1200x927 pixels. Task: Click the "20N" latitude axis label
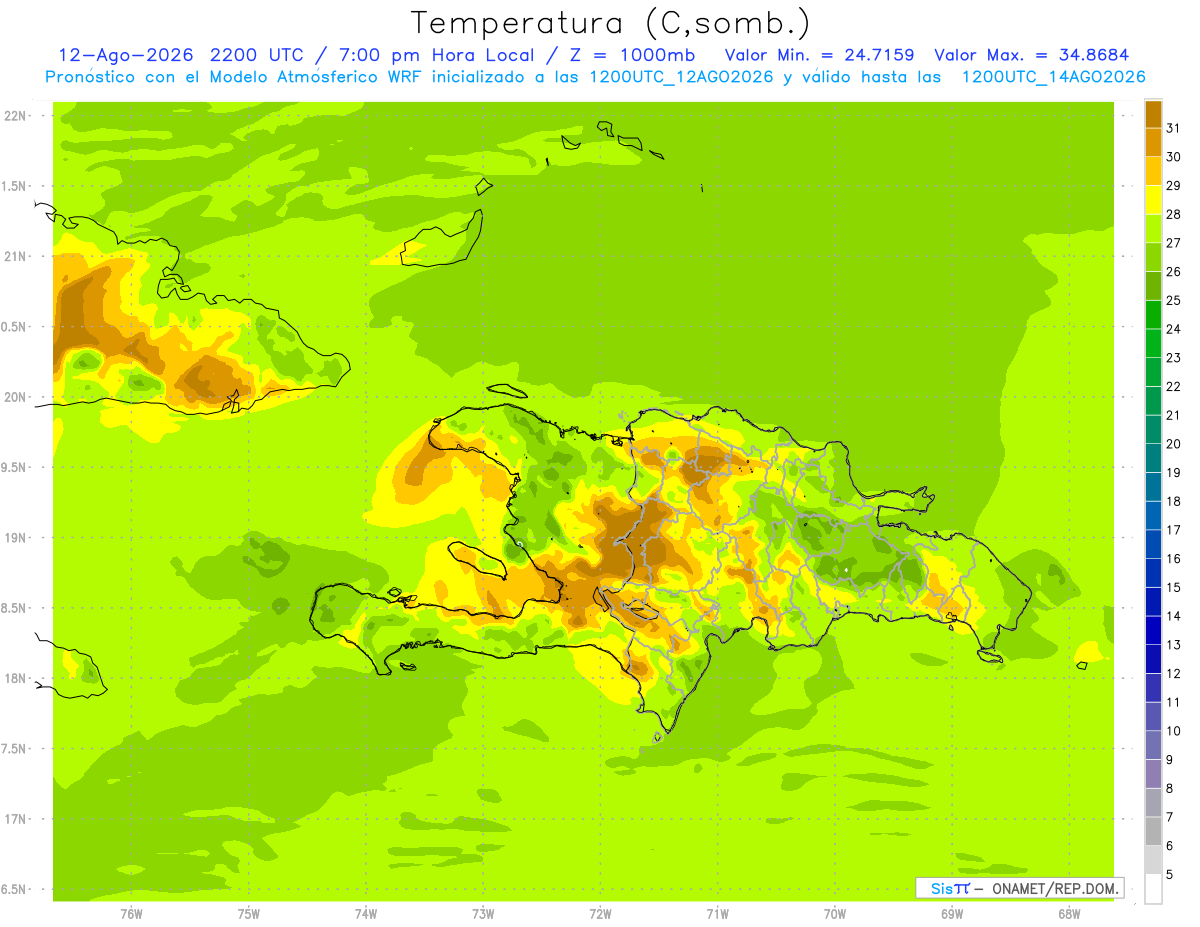tap(14, 397)
